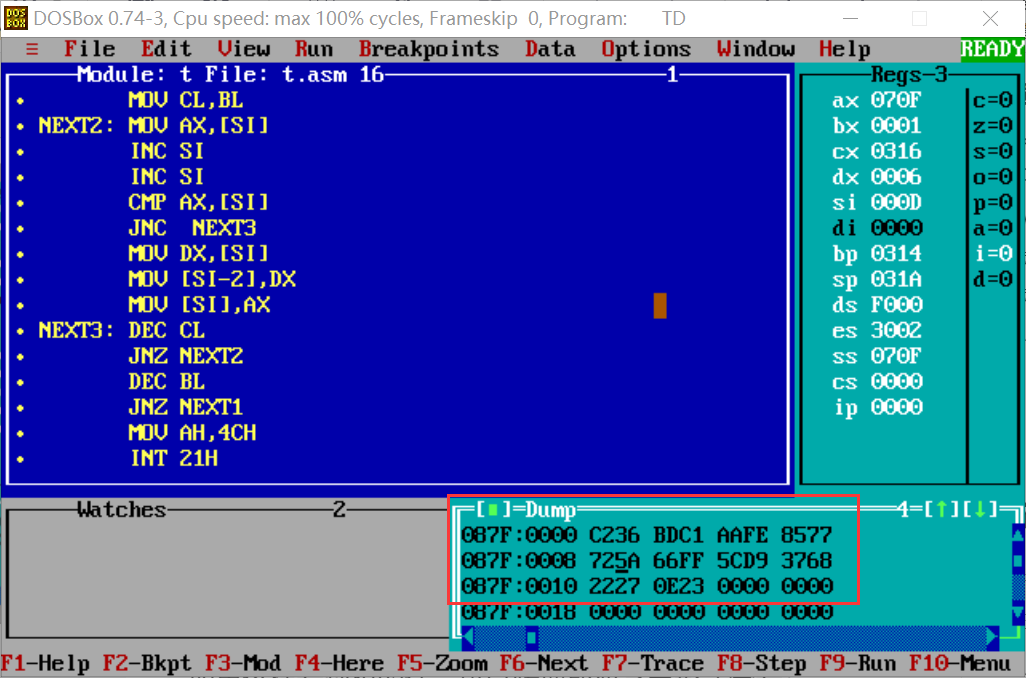Click the Dump window up-arrow zoom icon
This screenshot has height=678, width=1026.
pos(941,509)
